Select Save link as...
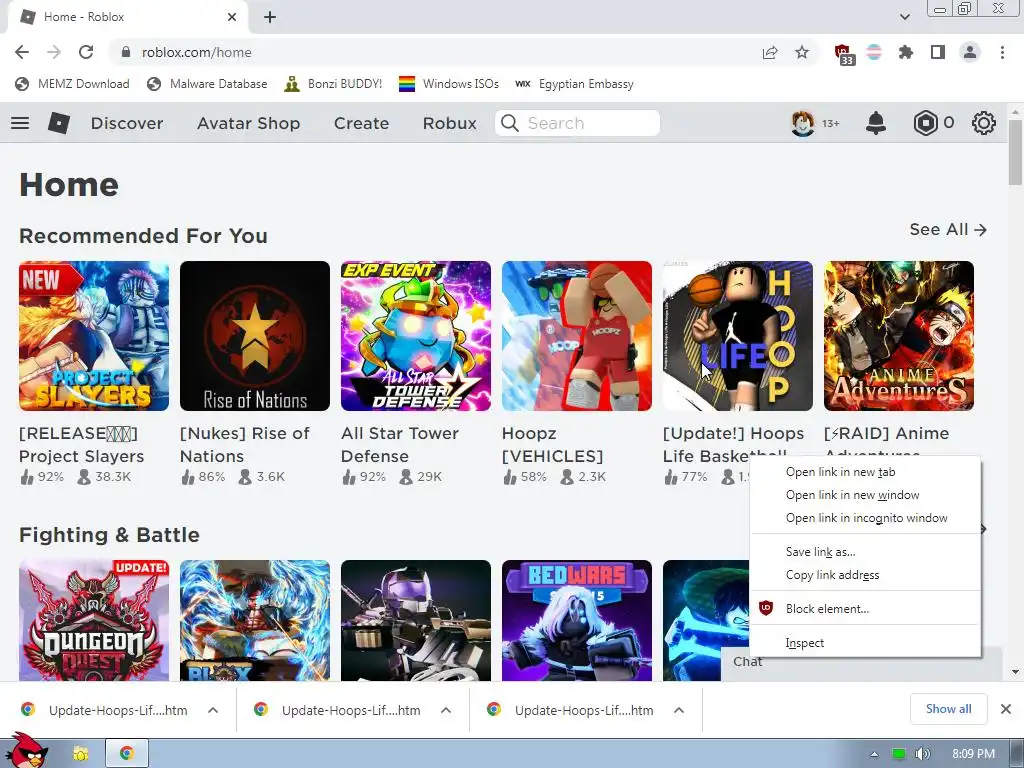Screen dimensions: 1024x768 coord(865,552)
